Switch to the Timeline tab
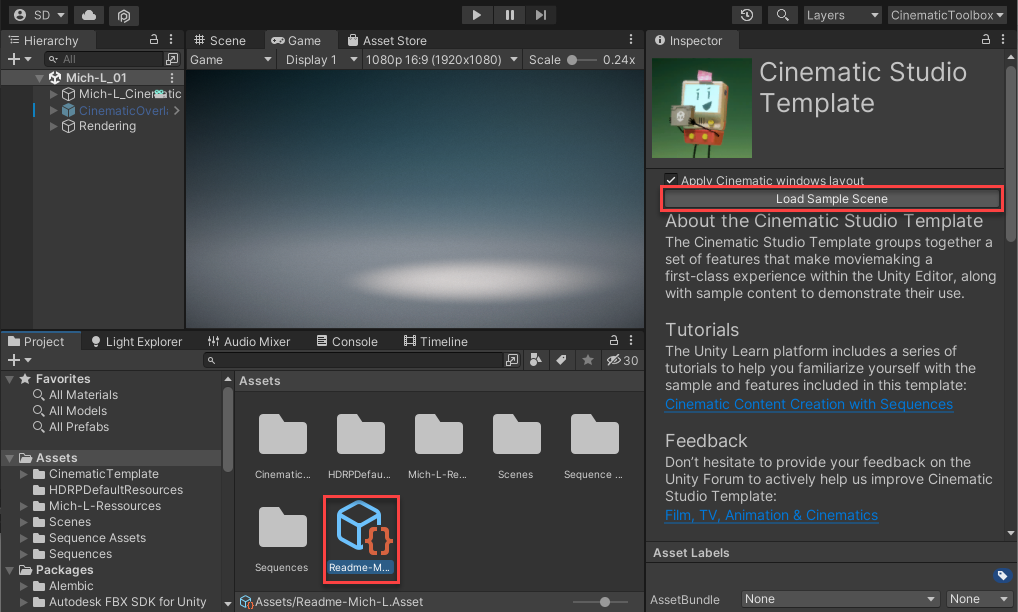1018x612 pixels. click(435, 341)
